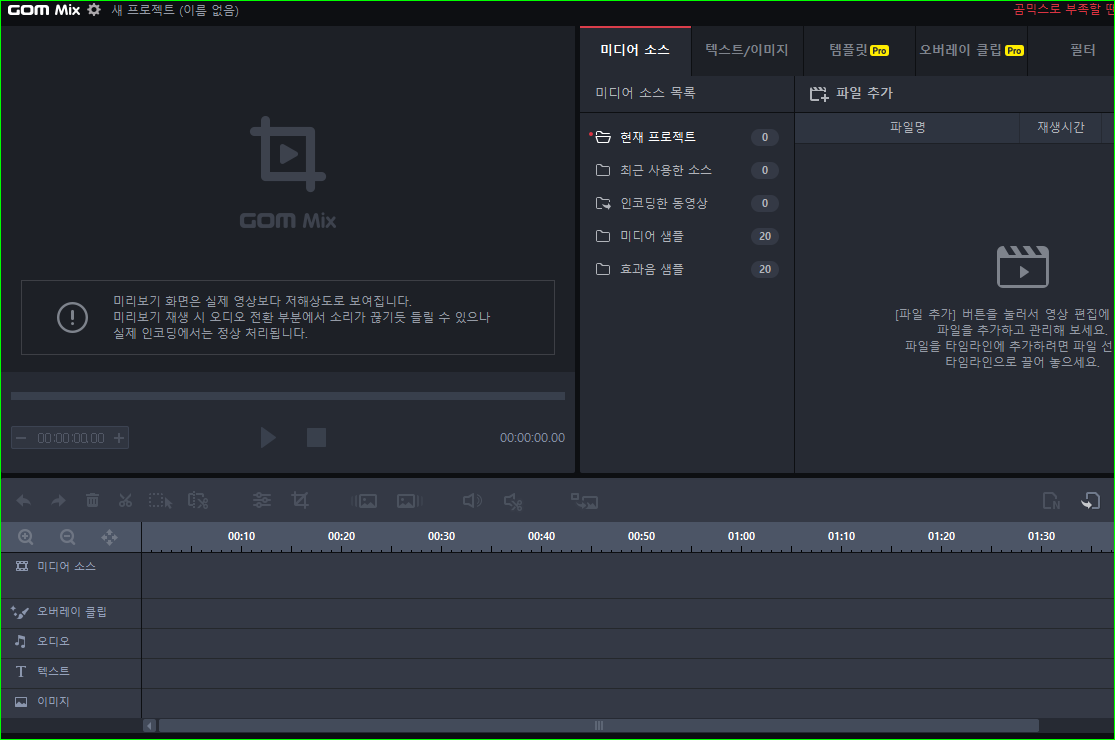The image size is (1115, 740).
Task: Switch to the 텍스트/이미지 tab
Action: [x=747, y=50]
